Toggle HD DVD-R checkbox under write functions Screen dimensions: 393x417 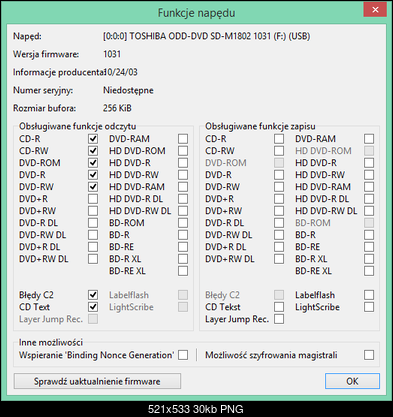369,163
